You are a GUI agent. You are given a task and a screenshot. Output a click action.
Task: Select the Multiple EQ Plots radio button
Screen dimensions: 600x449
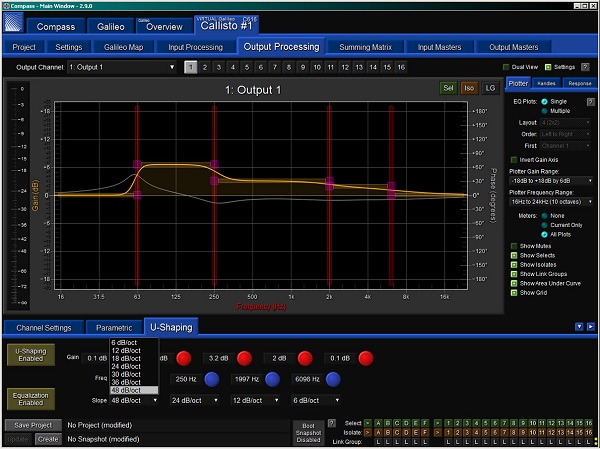pos(544,111)
